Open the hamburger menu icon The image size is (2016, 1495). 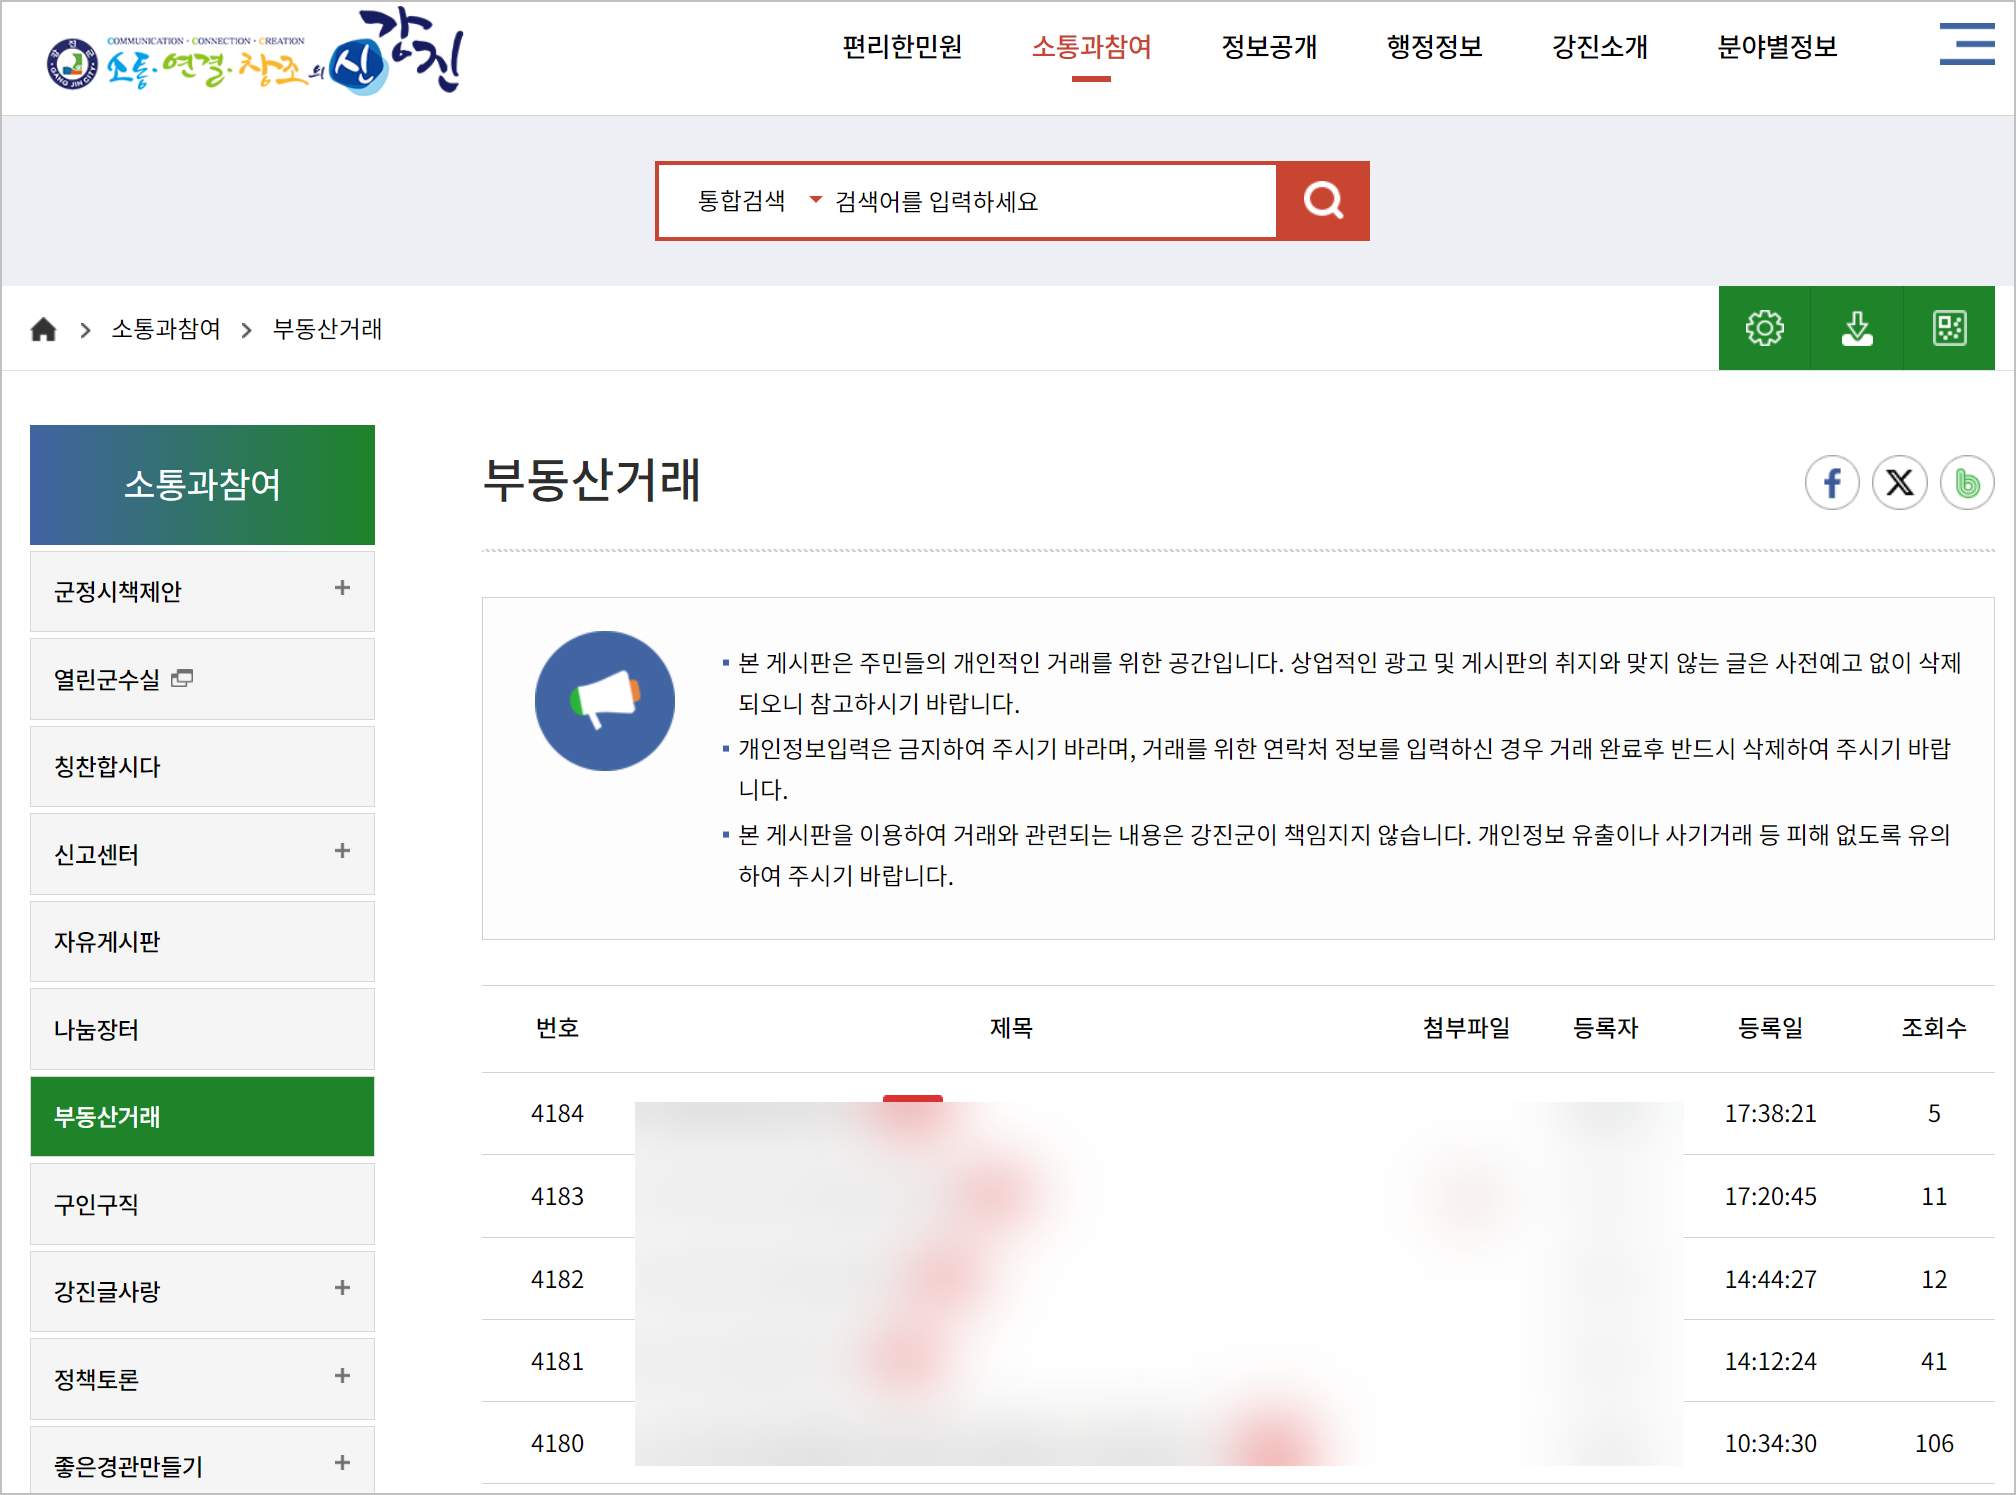pos(1966,45)
